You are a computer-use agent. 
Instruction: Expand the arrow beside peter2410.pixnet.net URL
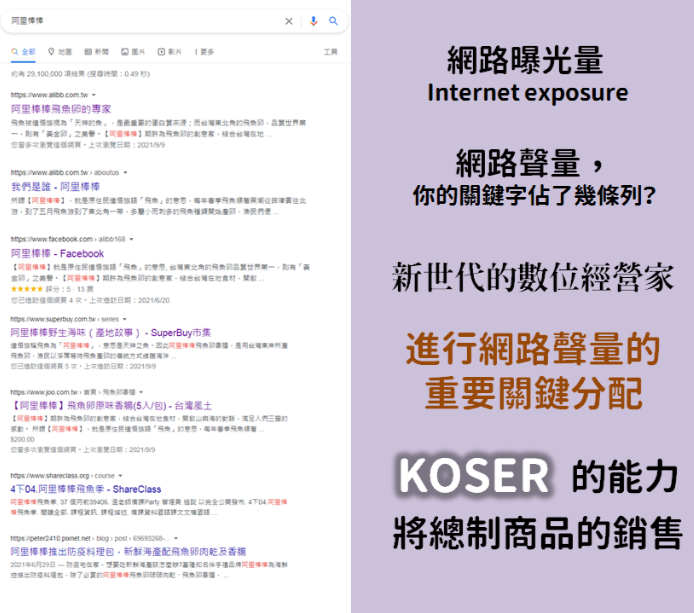pyautogui.click(x=176, y=539)
